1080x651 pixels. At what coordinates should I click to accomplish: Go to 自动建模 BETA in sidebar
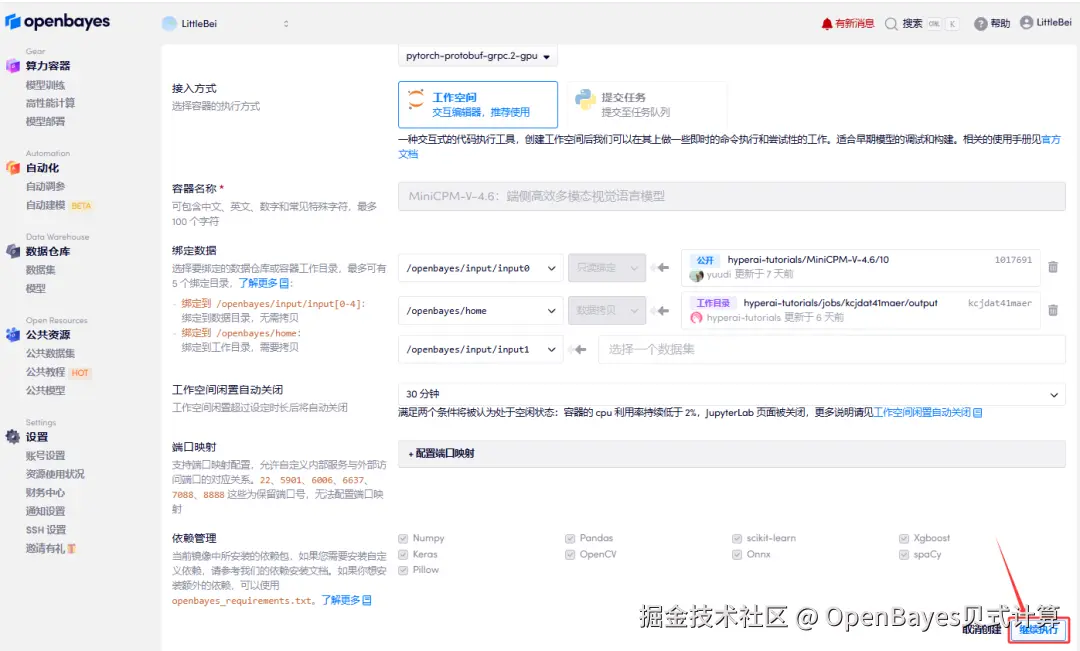(59, 205)
